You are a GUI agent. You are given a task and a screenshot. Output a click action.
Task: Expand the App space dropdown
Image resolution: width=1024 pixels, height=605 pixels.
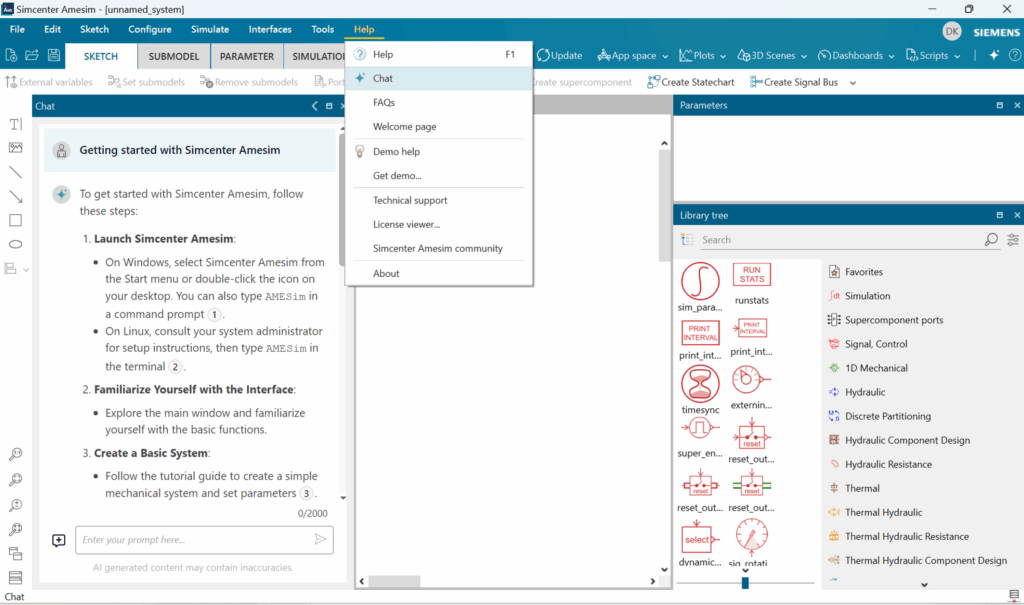[632, 56]
